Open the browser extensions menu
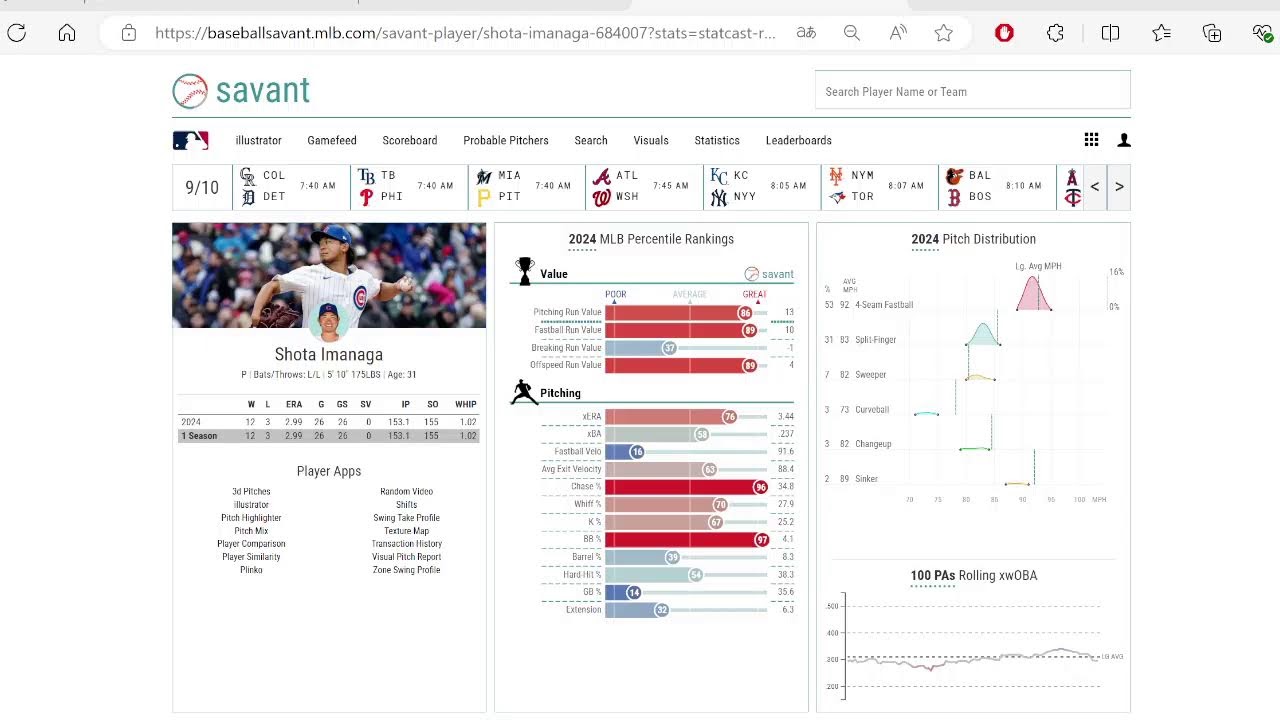This screenshot has height=720, width=1280. click(x=1056, y=33)
